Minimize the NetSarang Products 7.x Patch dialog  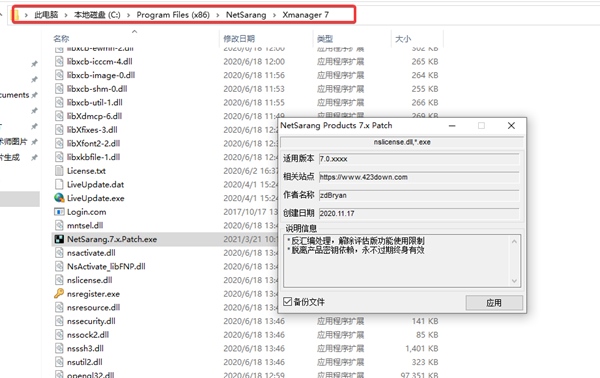coord(452,126)
